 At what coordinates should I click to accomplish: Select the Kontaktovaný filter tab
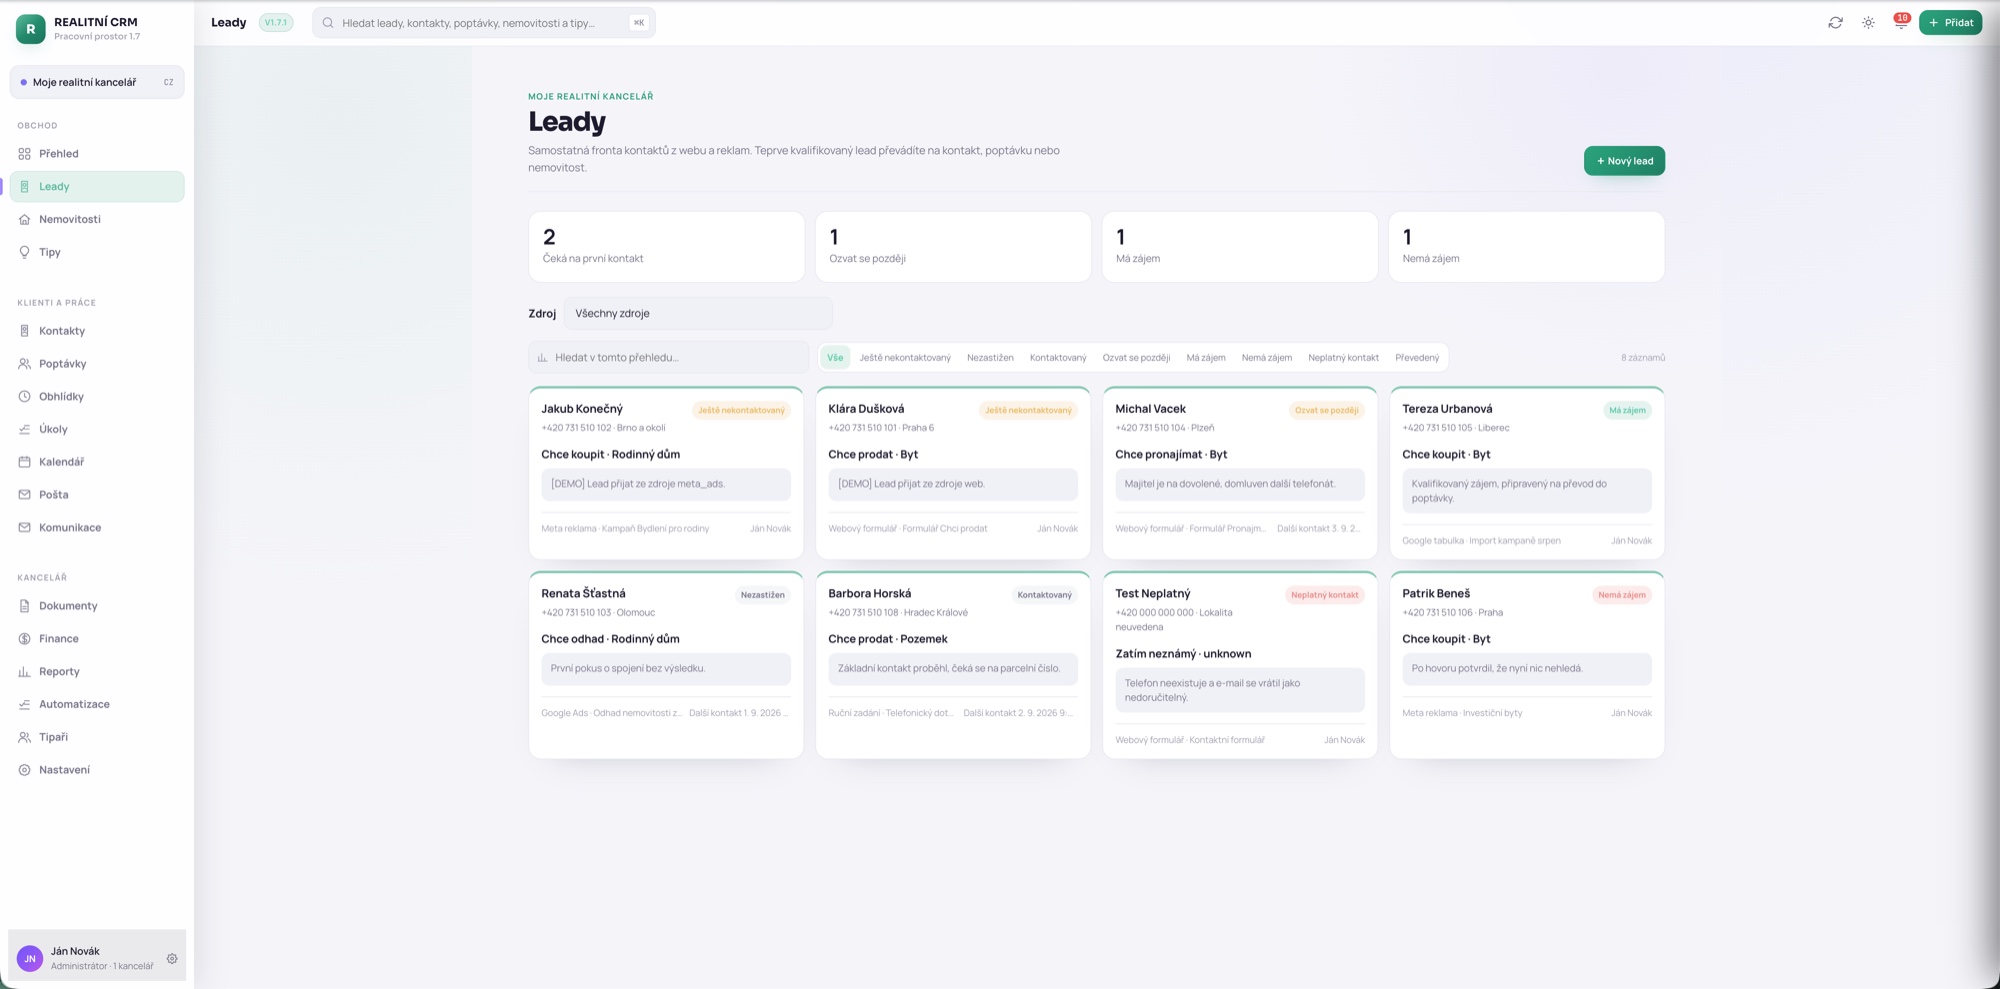(1058, 357)
